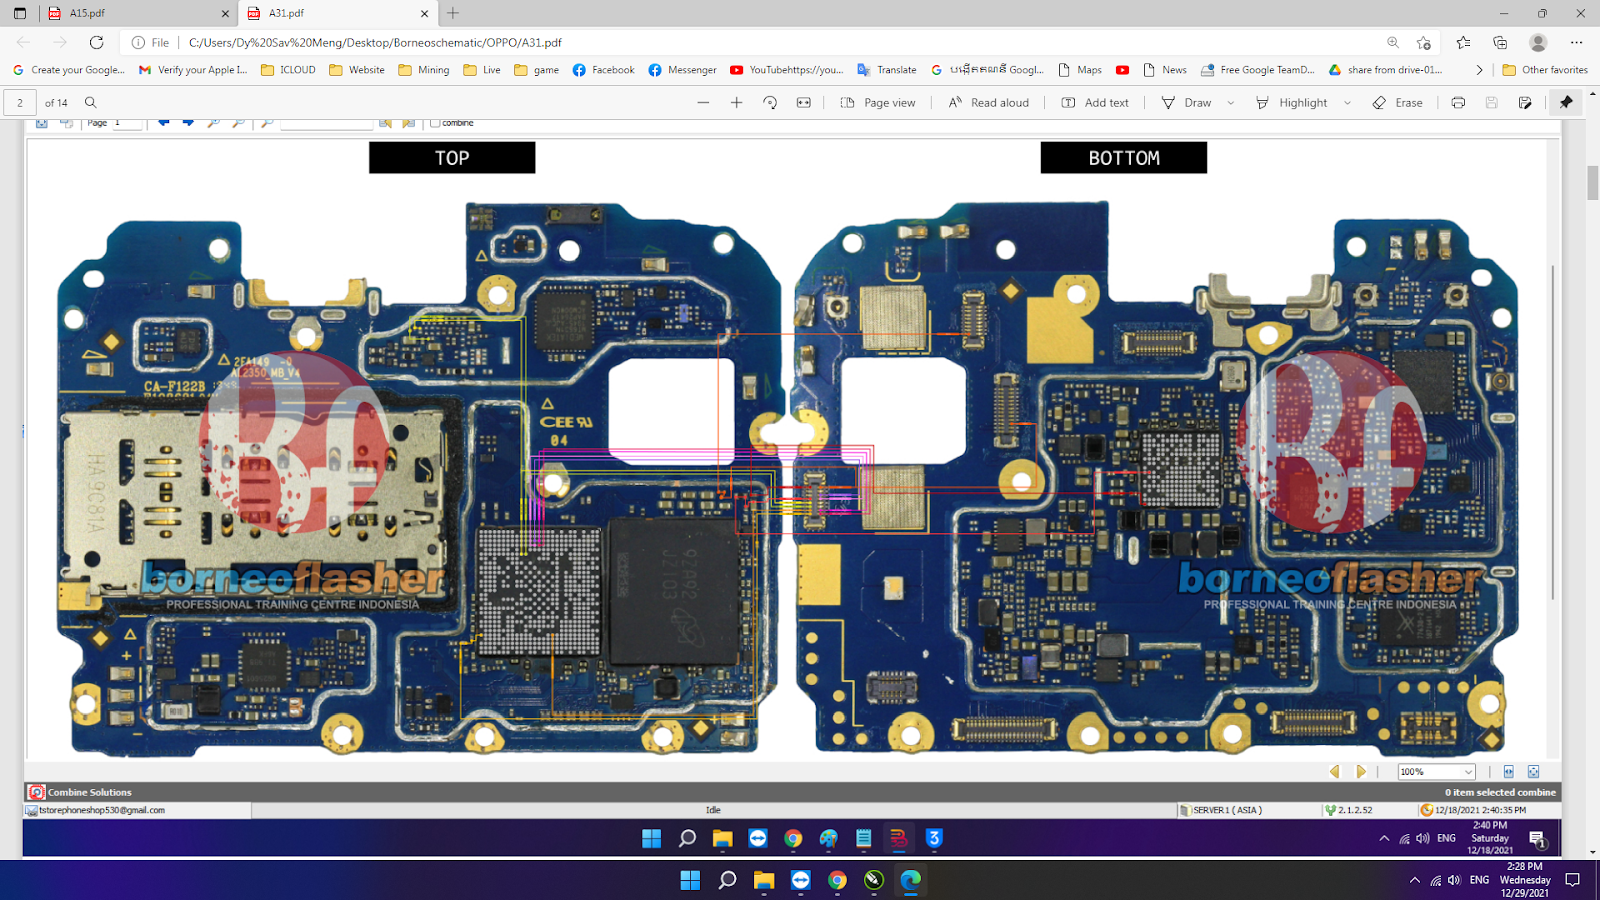This screenshot has width=1600, height=900.
Task: Go back to the previous page
Action: point(23,42)
